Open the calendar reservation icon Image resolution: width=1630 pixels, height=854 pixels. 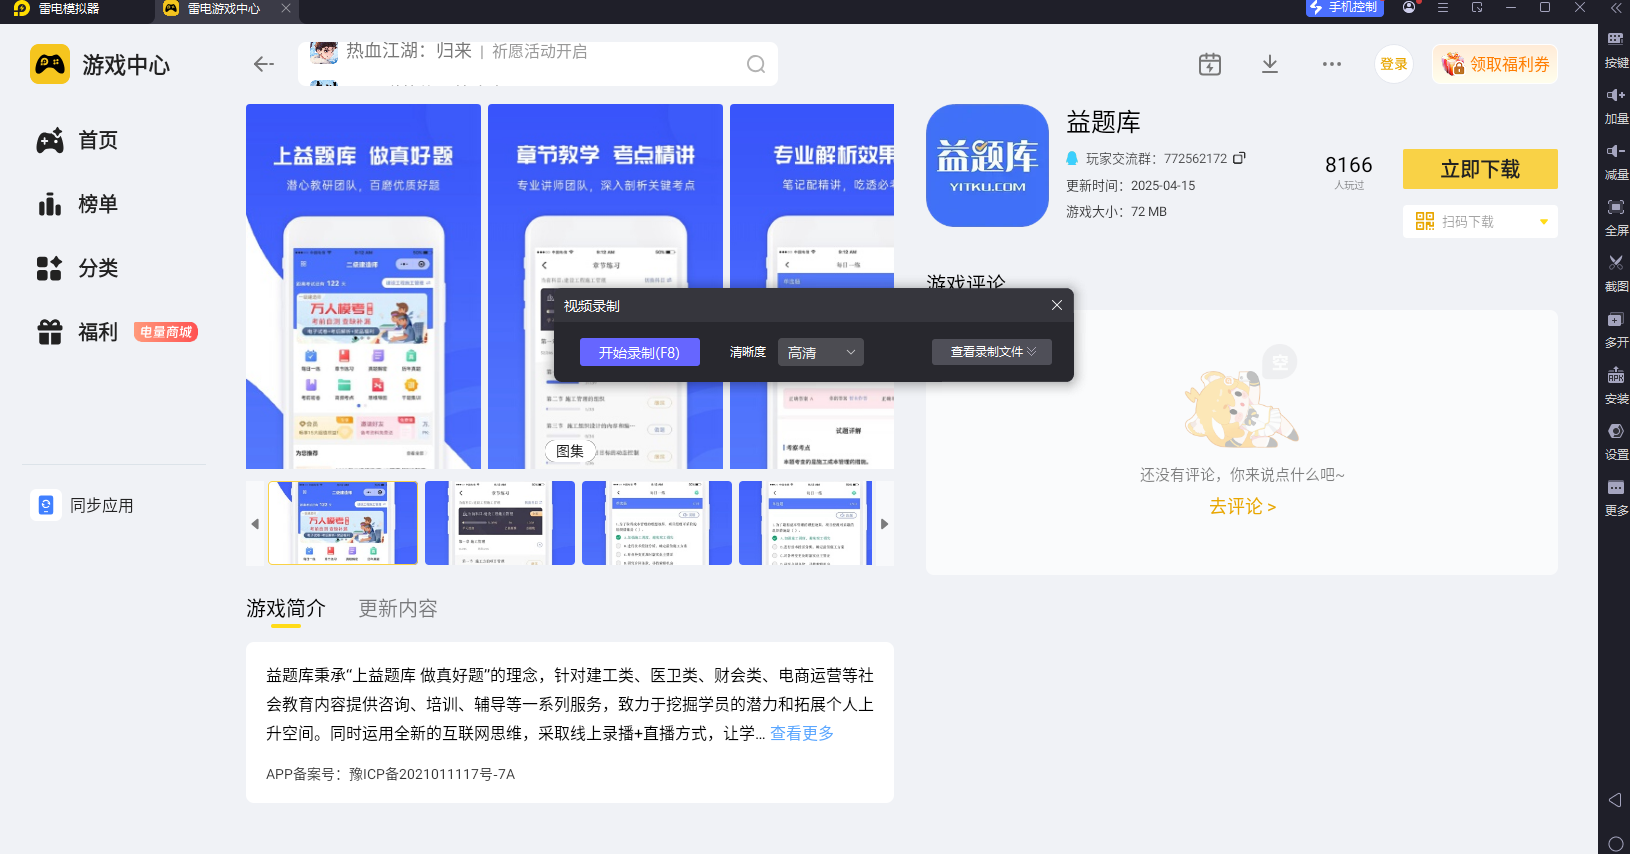click(1210, 64)
